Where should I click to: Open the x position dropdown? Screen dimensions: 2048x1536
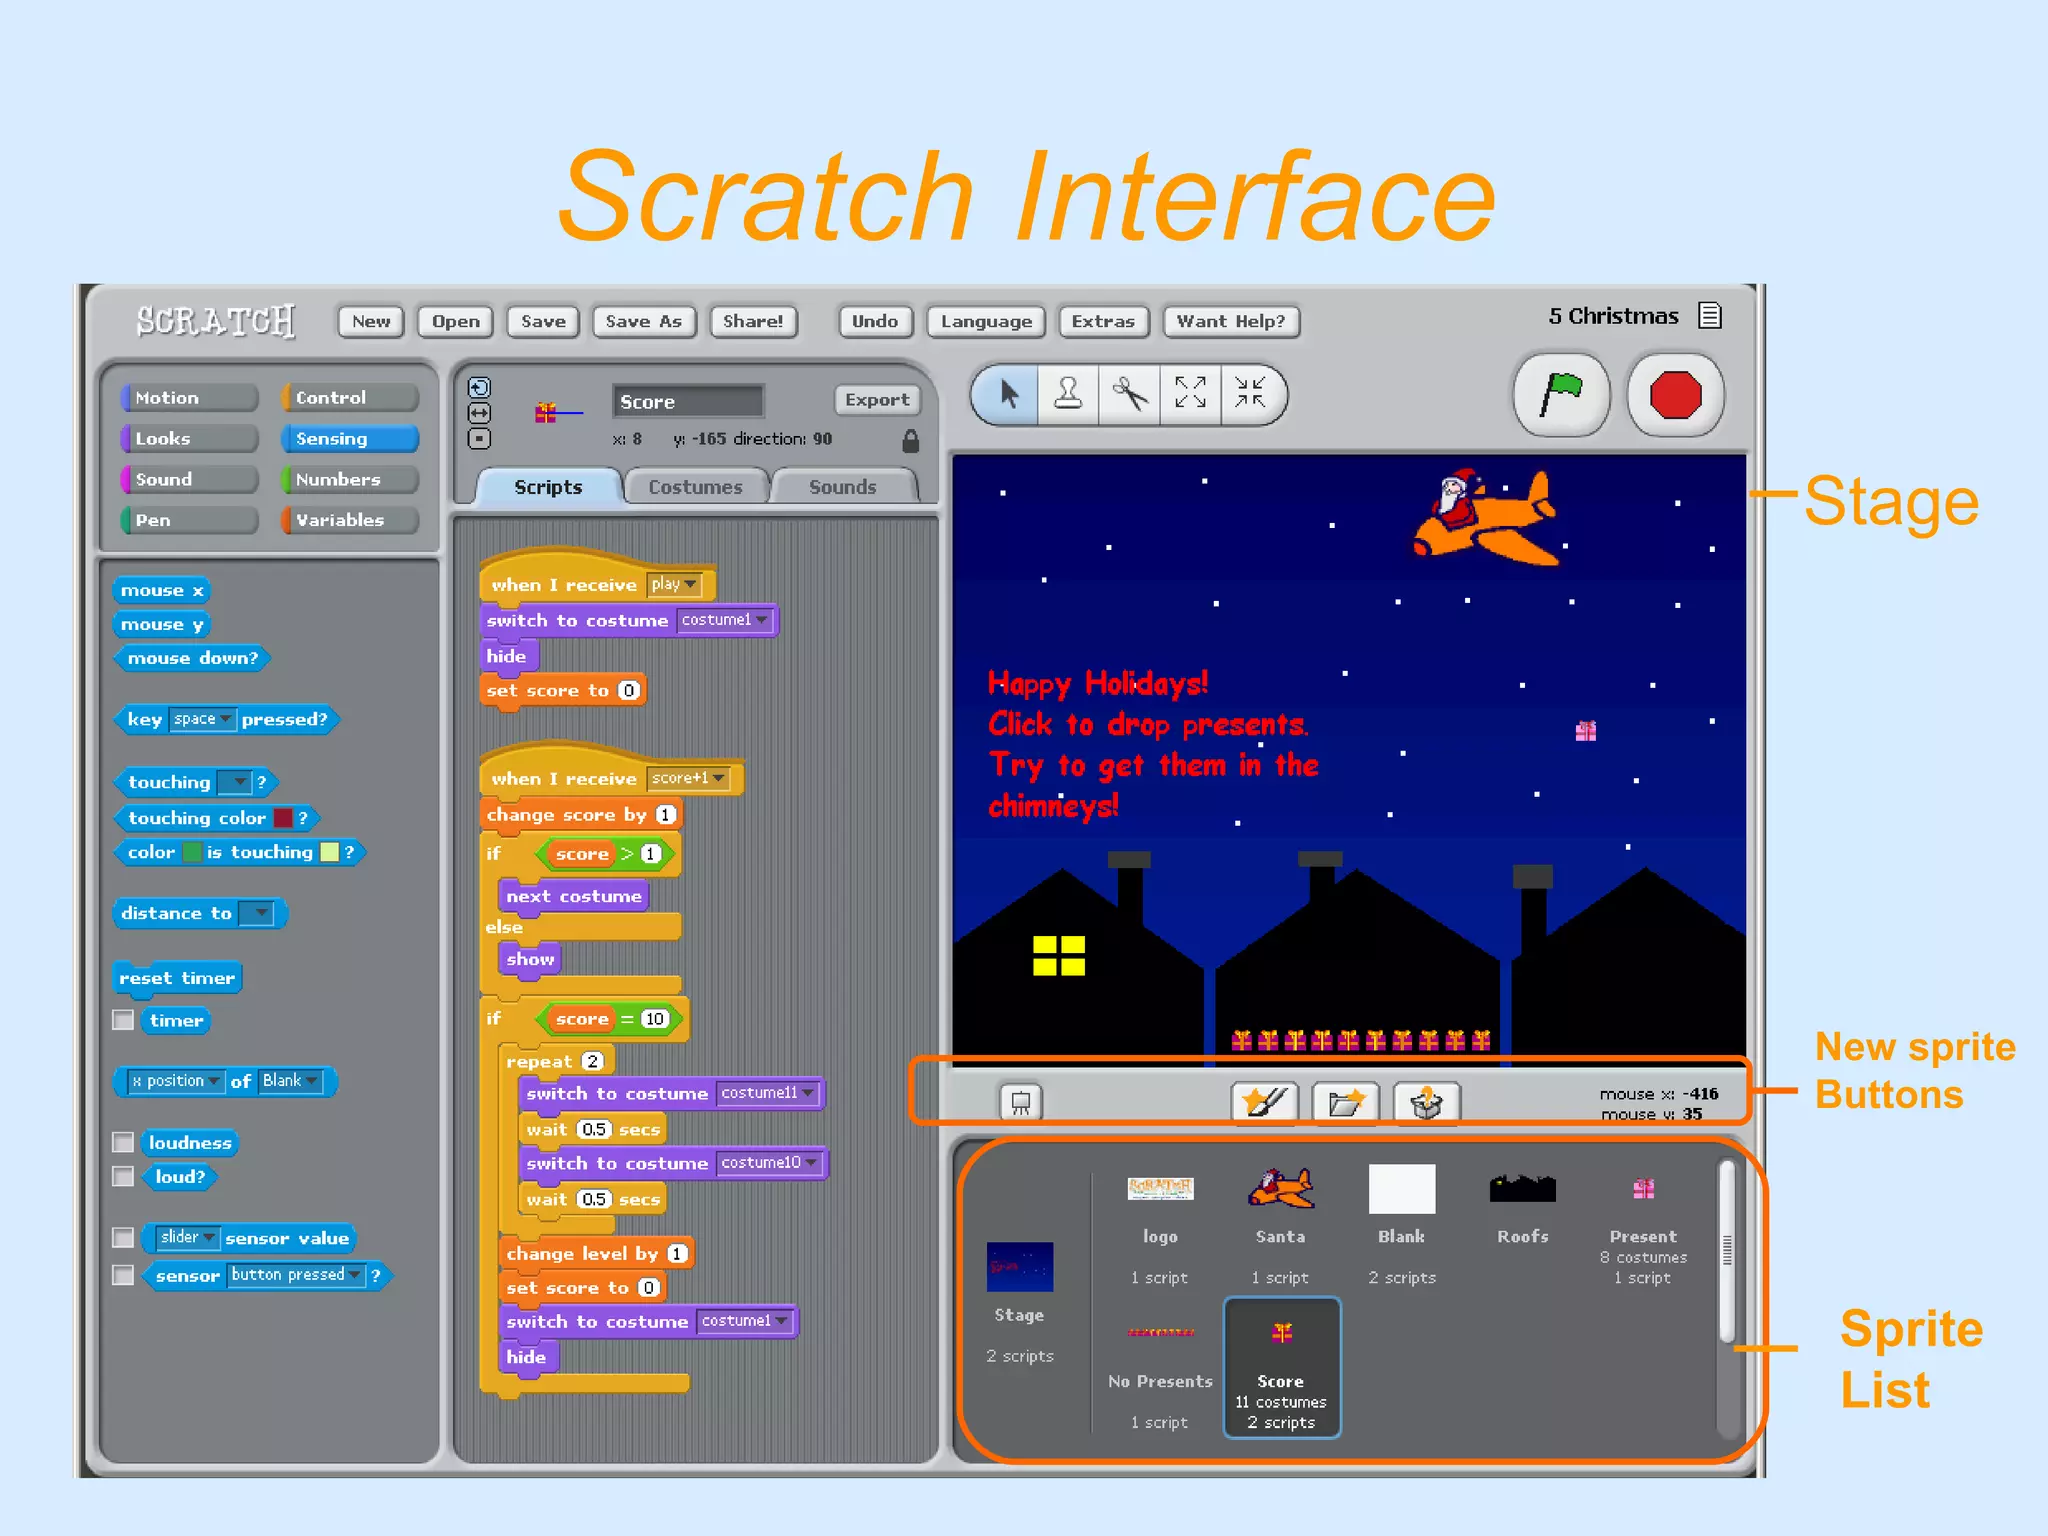(175, 1081)
